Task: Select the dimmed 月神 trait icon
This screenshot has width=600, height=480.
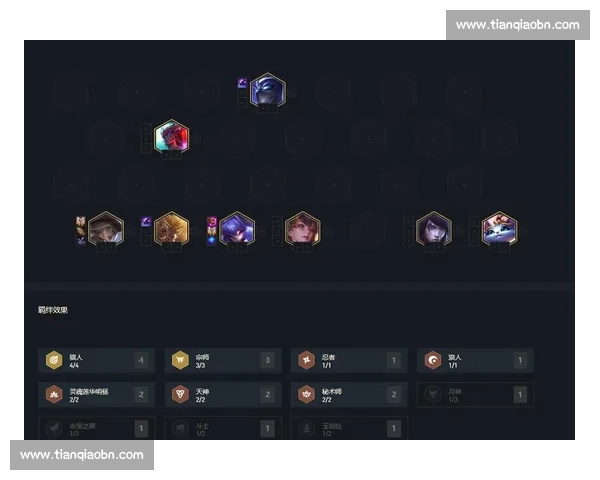Action: [433, 394]
